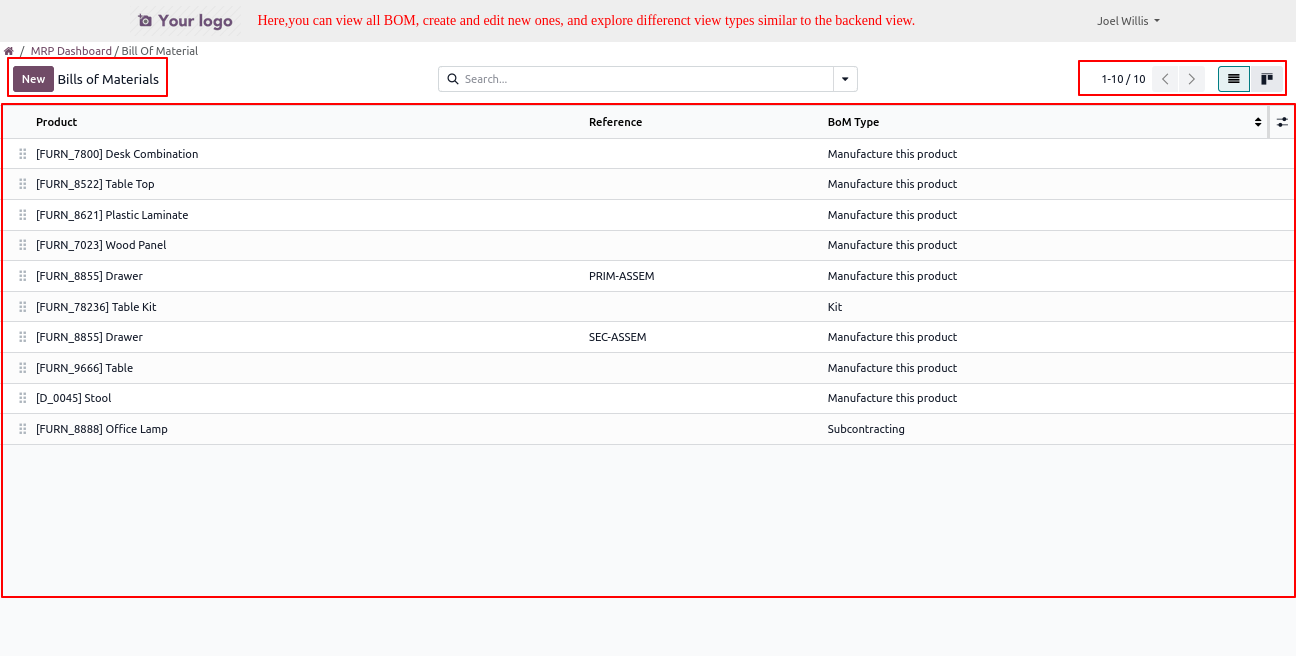
Task: Expand search filter options dropdown
Action: [845, 79]
